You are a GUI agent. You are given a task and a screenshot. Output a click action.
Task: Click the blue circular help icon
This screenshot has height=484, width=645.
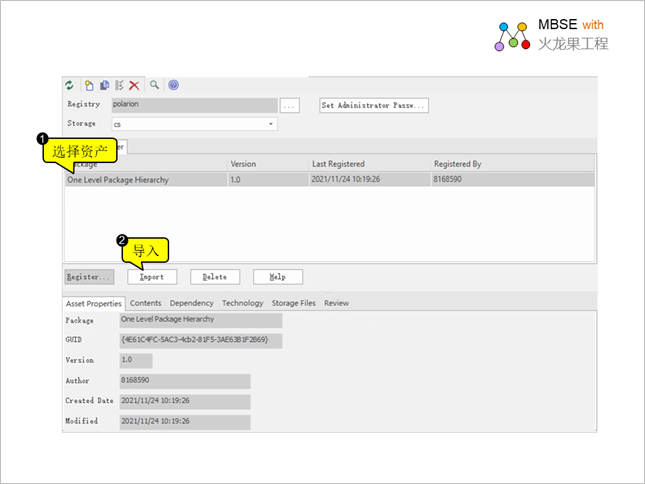[x=173, y=86]
